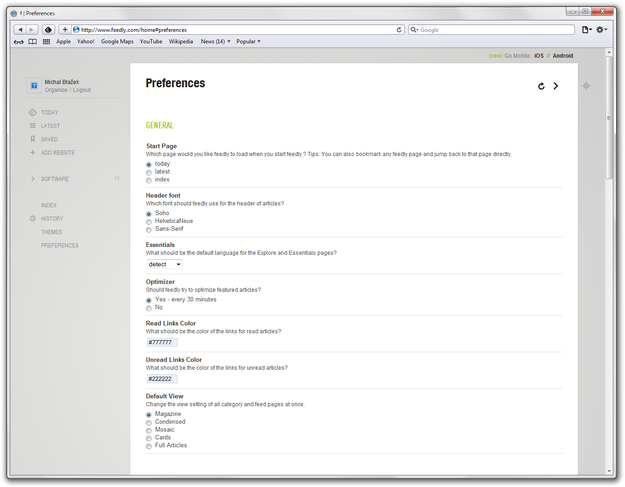Open the Index page link

[49, 205]
